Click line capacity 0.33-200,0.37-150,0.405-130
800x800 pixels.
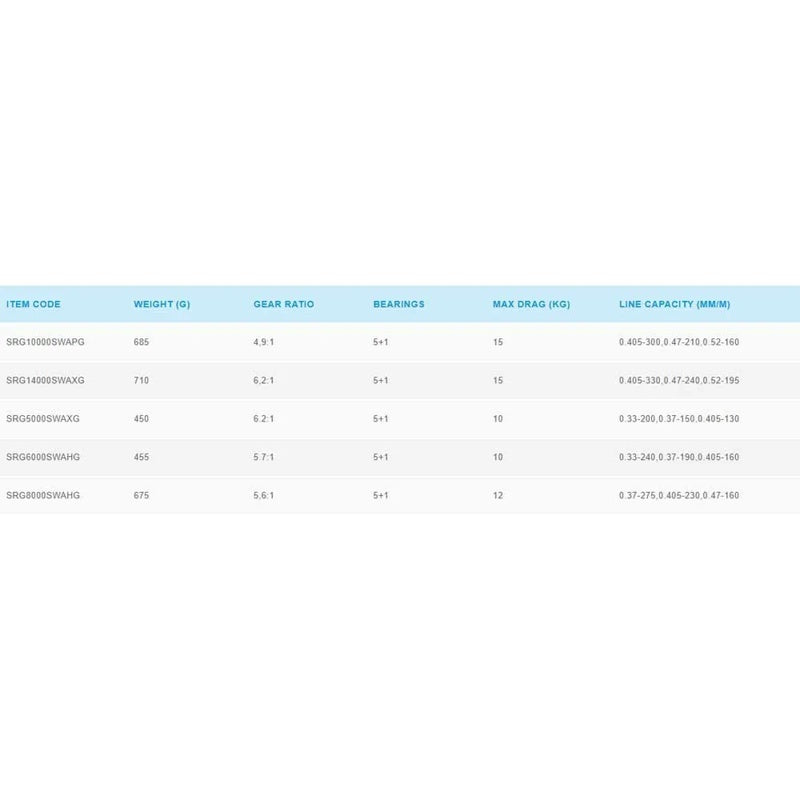pos(679,418)
